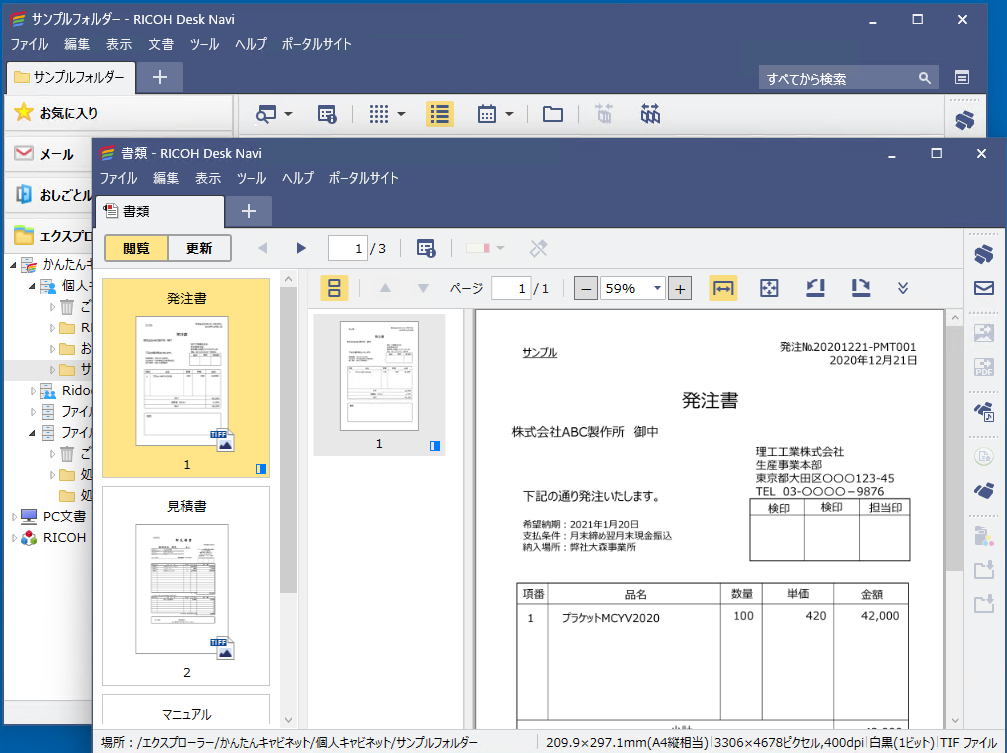The image size is (1007, 753).
Task: Select page 1 thumbnail in page list
Action: click(379, 384)
